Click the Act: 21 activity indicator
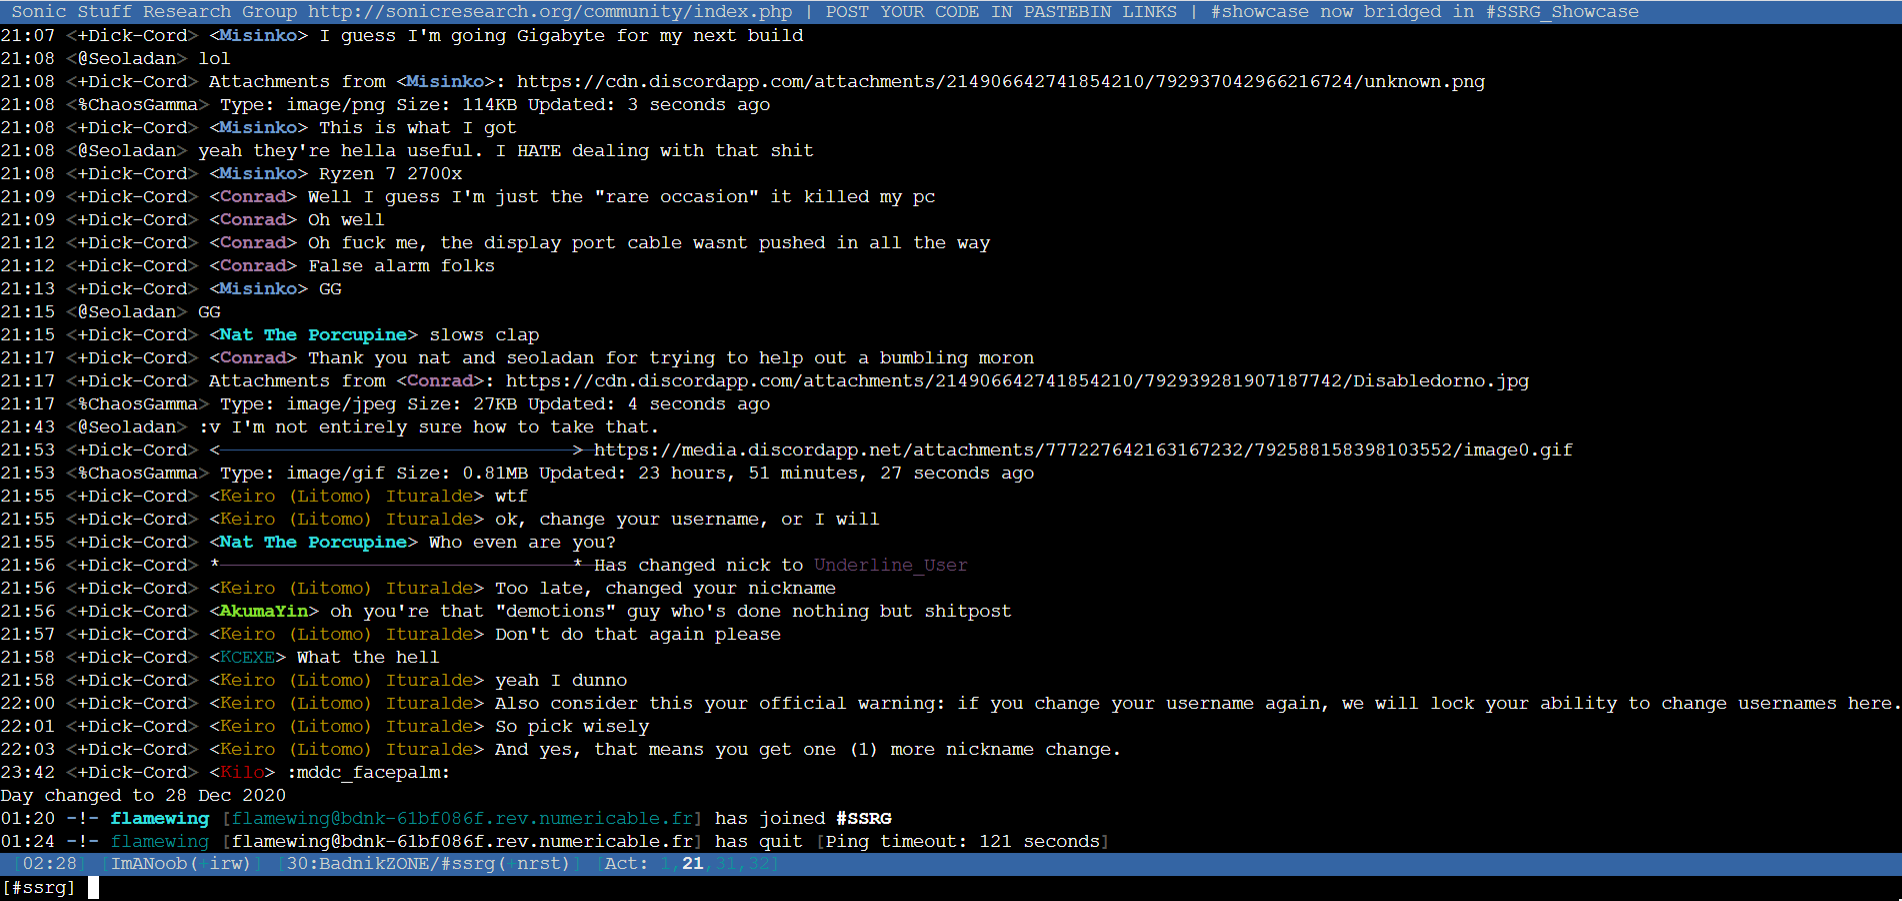The height and width of the screenshot is (901, 1902). point(692,863)
